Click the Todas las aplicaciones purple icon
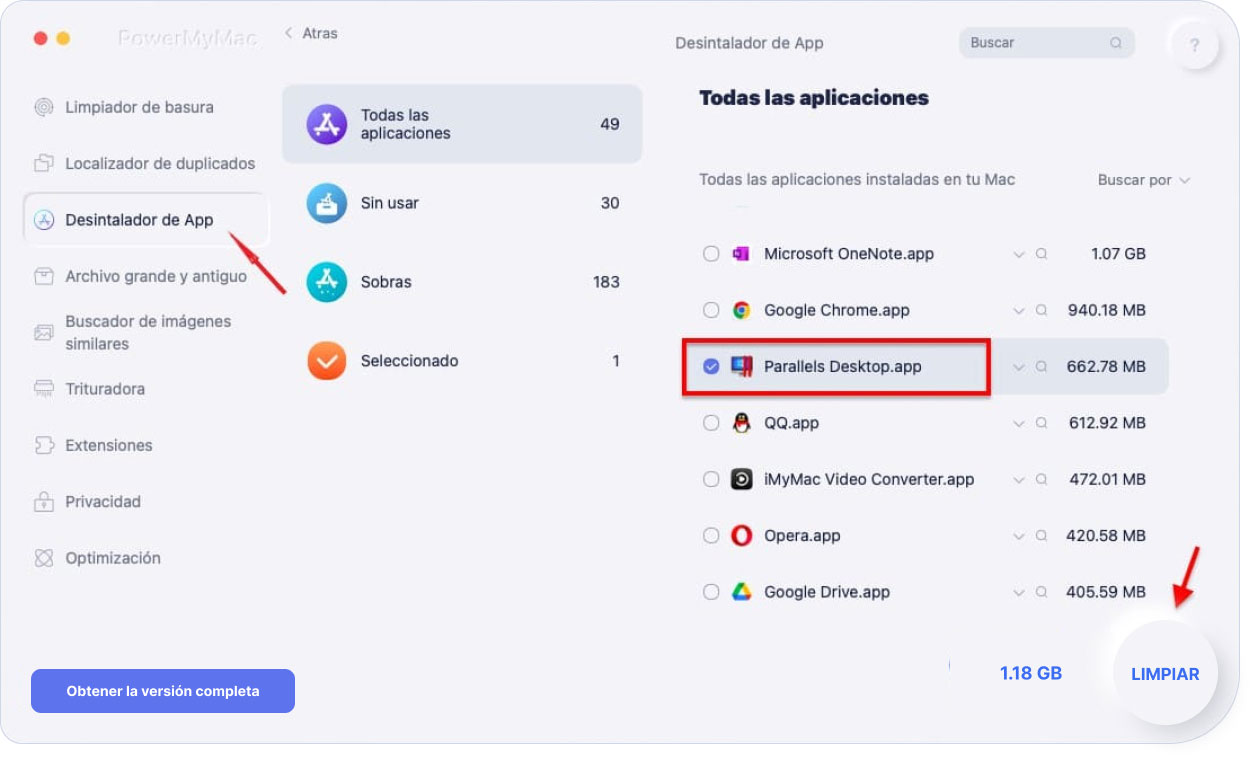Viewport: 1253px width, 760px height. [326, 124]
